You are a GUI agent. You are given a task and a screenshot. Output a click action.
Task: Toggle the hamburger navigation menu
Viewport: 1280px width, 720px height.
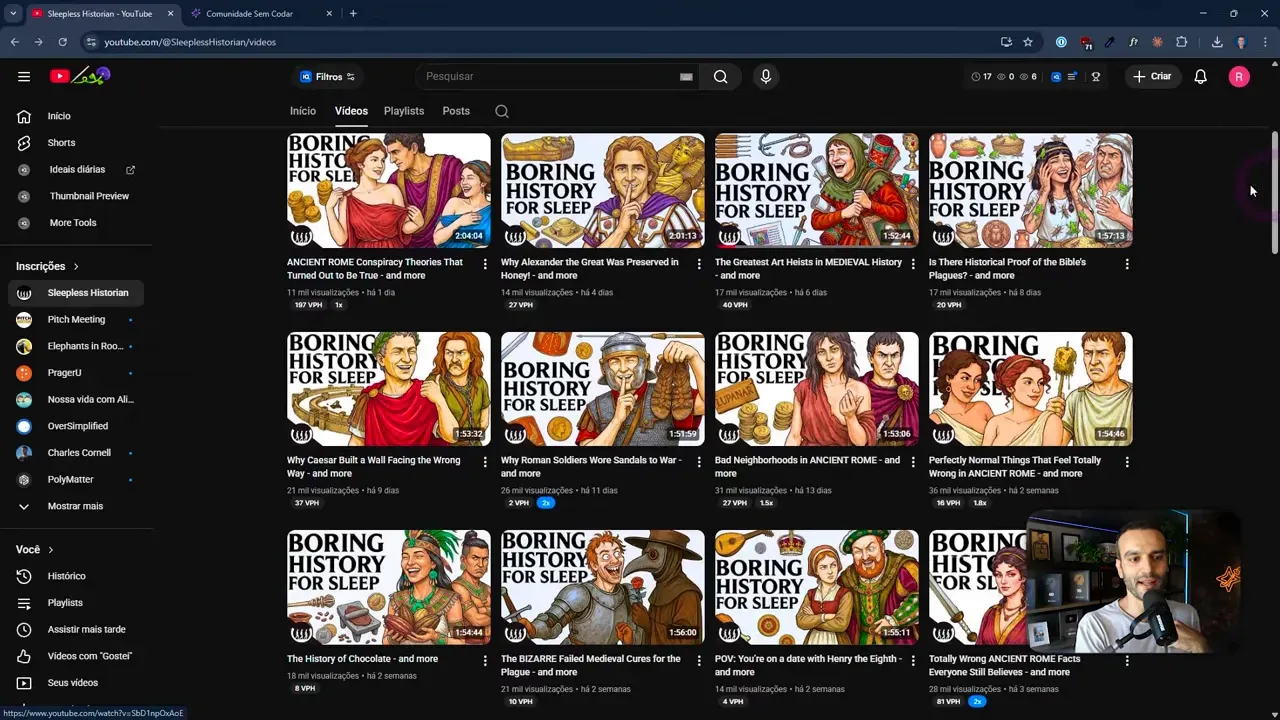click(24, 76)
